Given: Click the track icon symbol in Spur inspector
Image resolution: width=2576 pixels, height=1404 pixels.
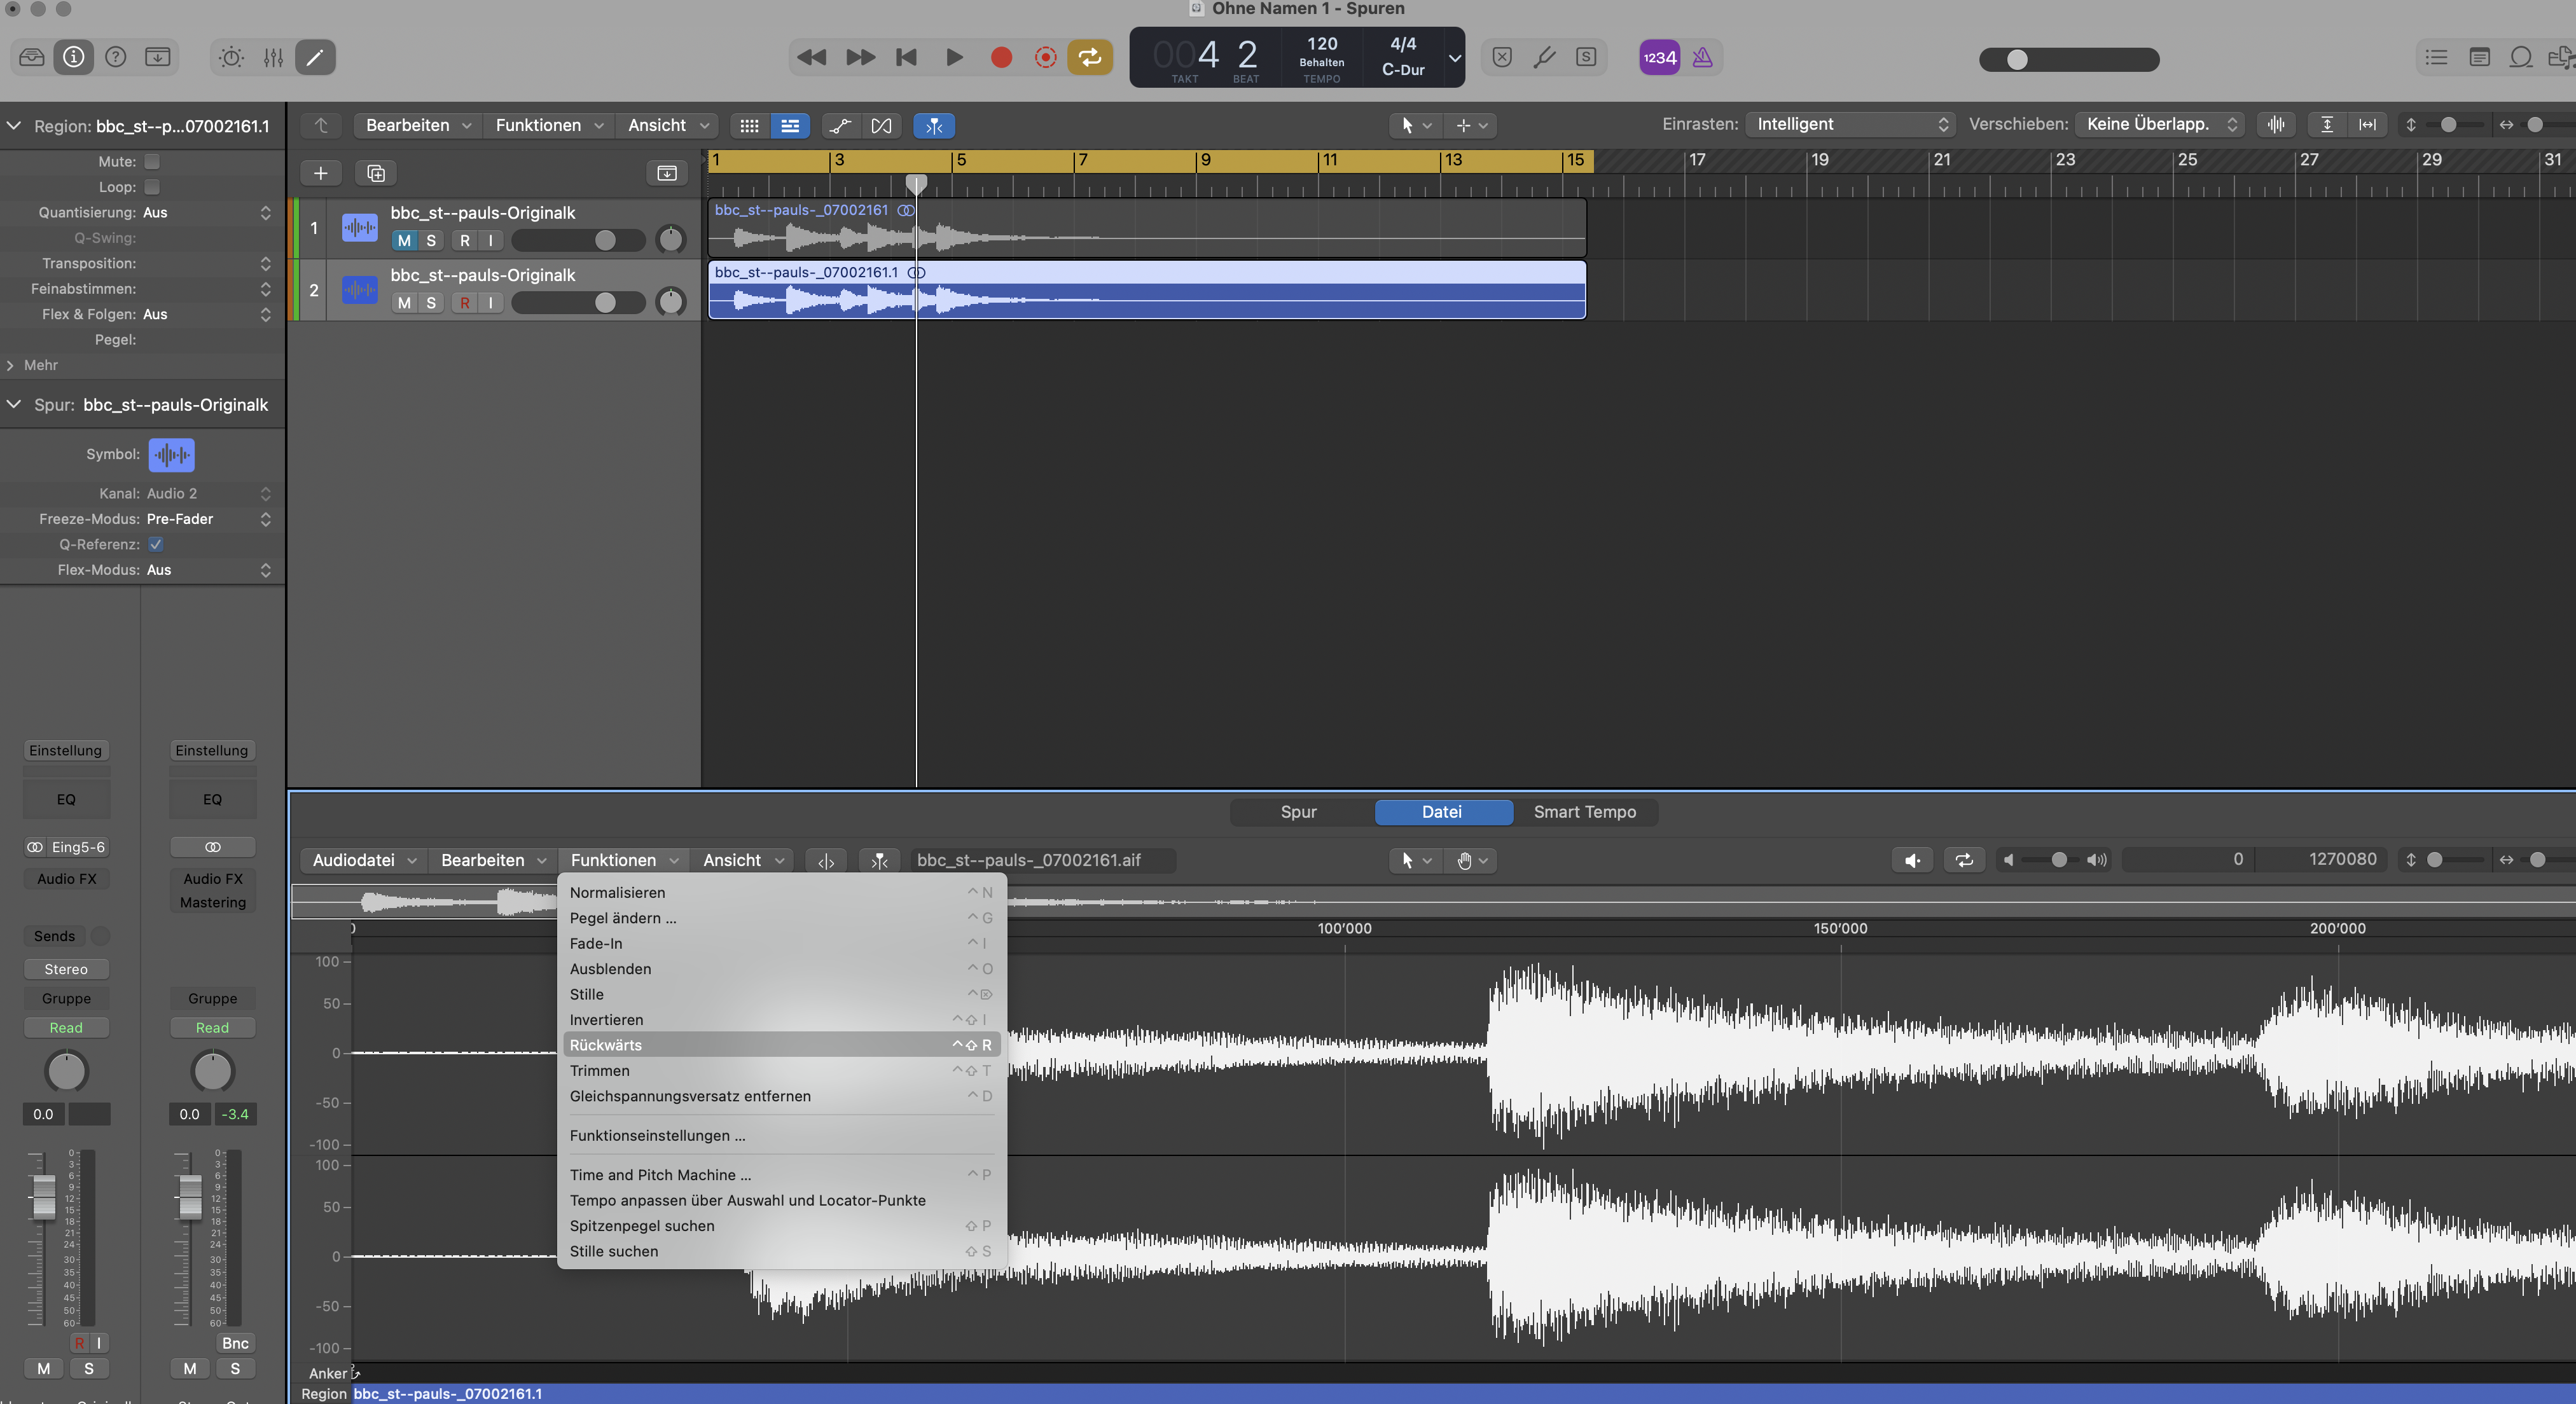Looking at the screenshot, I should point(172,454).
